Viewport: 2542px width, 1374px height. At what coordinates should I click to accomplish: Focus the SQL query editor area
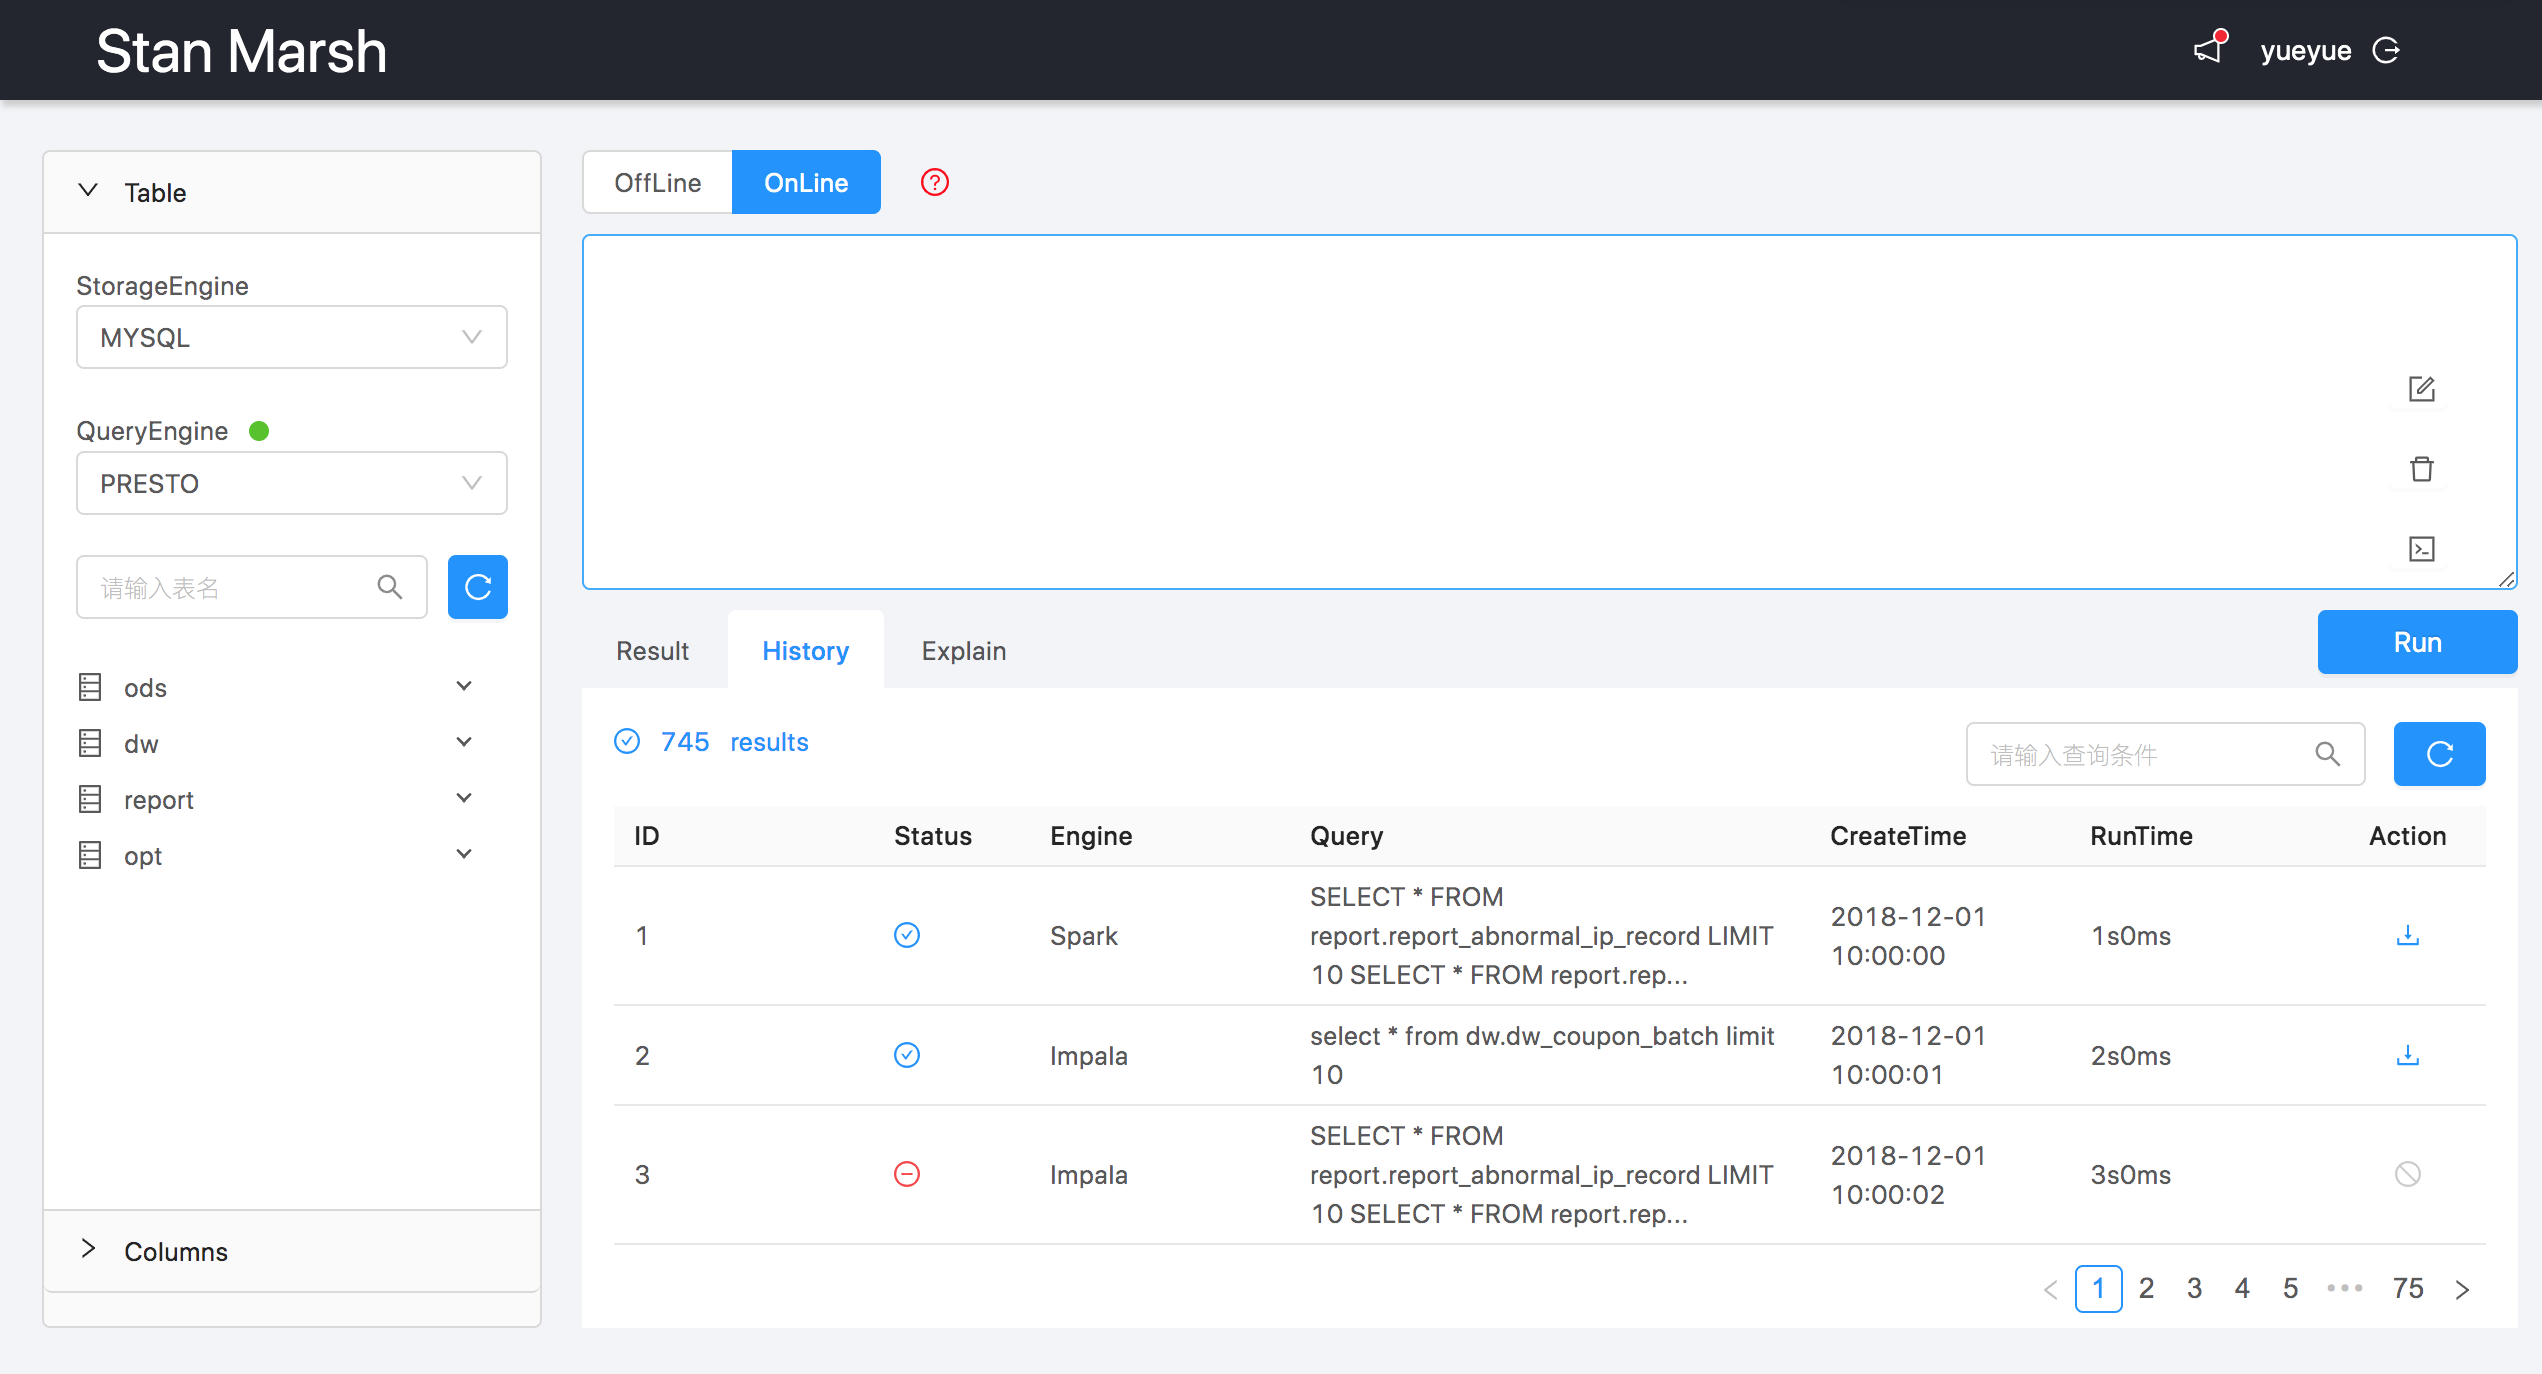coord(1549,412)
